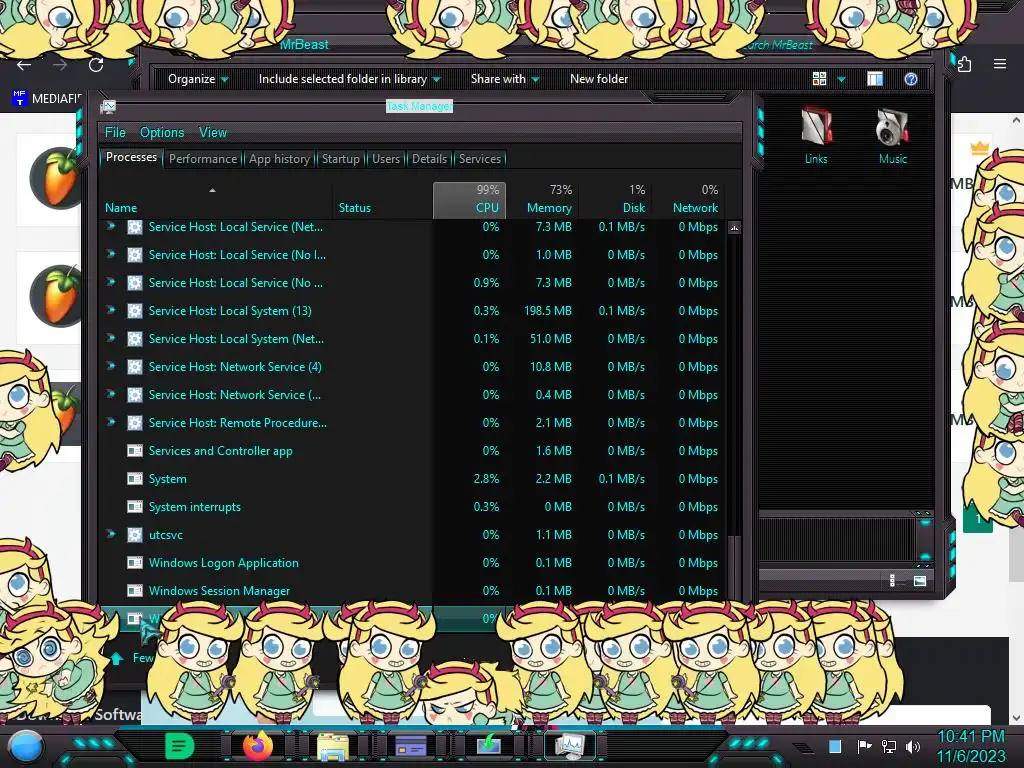Change view icon in Explorer toolbar
Image resolution: width=1024 pixels, height=768 pixels.
(819, 79)
